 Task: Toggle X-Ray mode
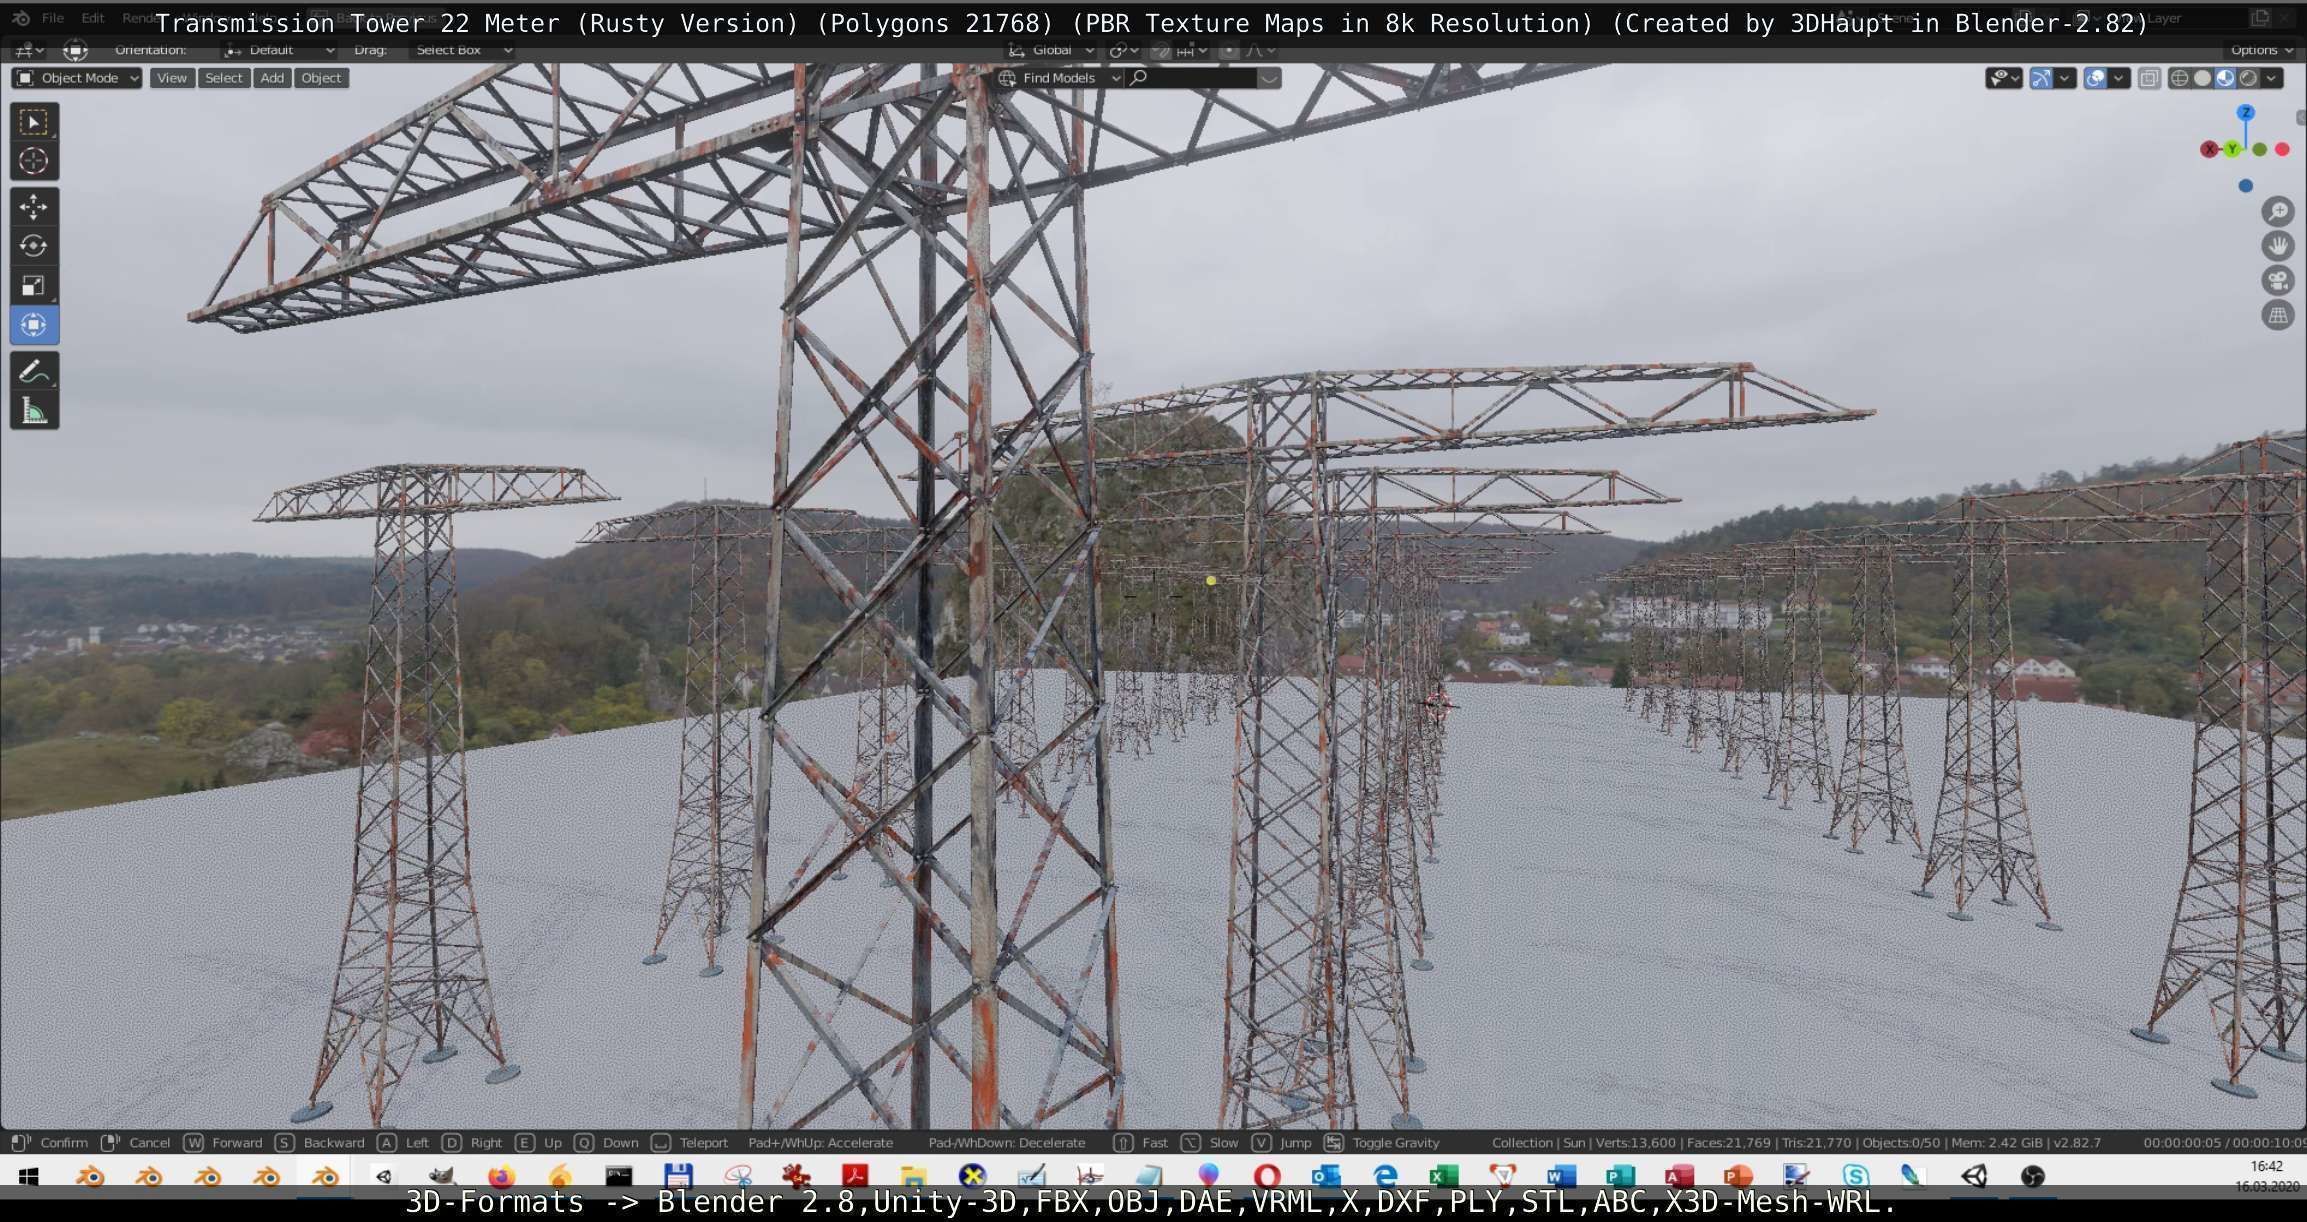click(x=2149, y=78)
